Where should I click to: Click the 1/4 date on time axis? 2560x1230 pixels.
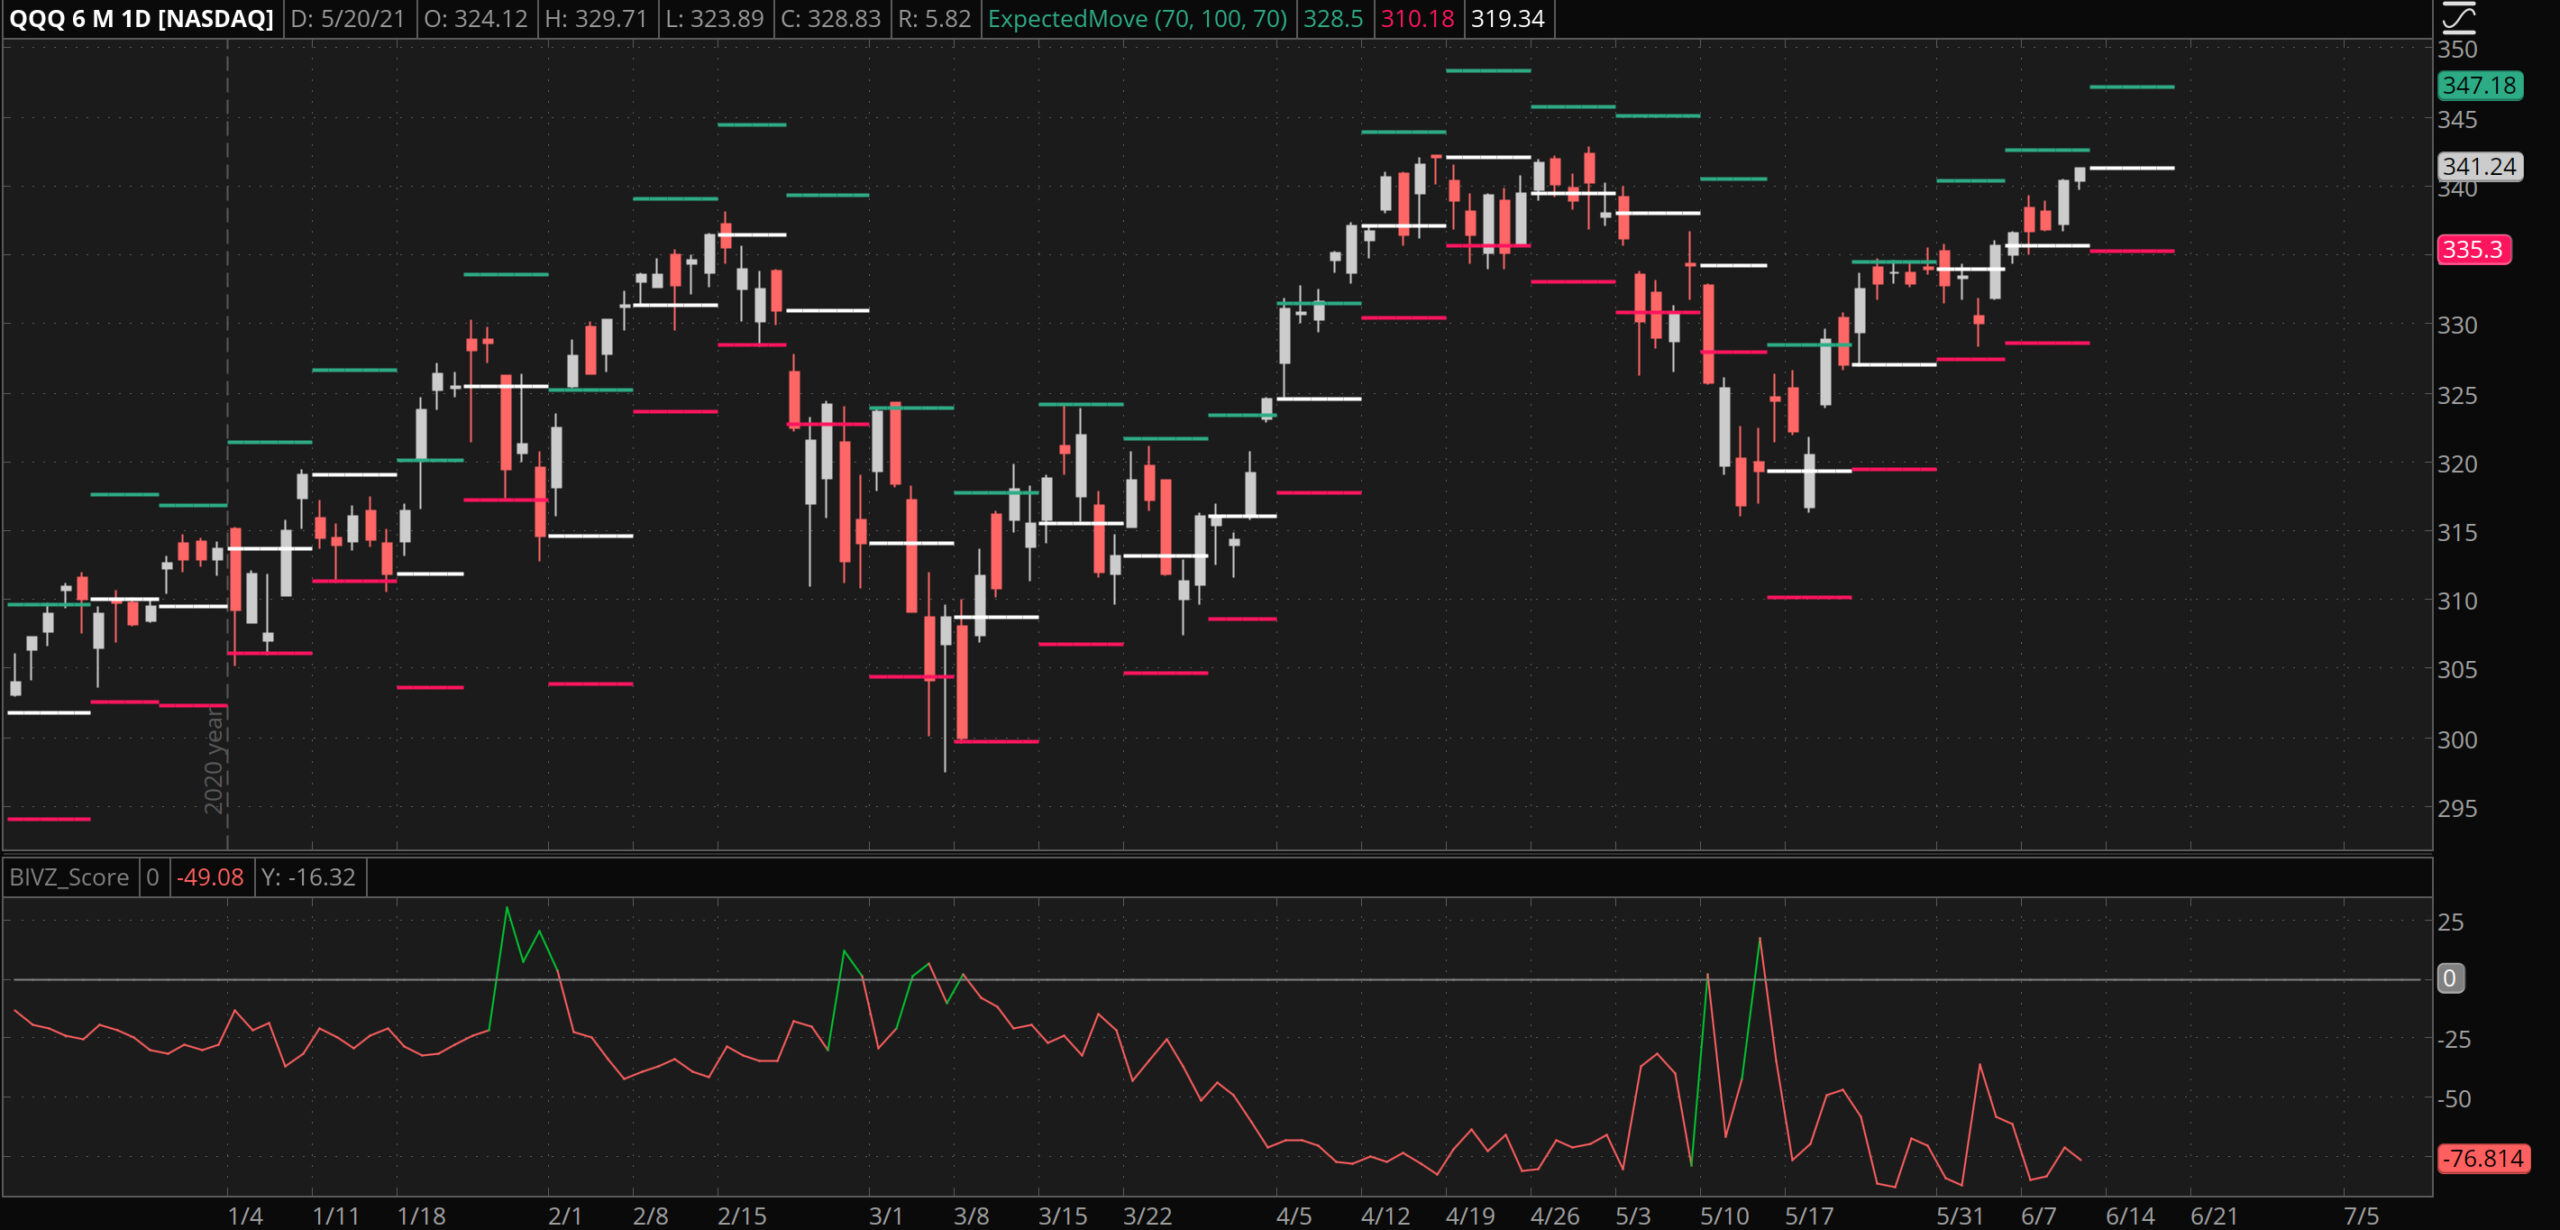[245, 1216]
